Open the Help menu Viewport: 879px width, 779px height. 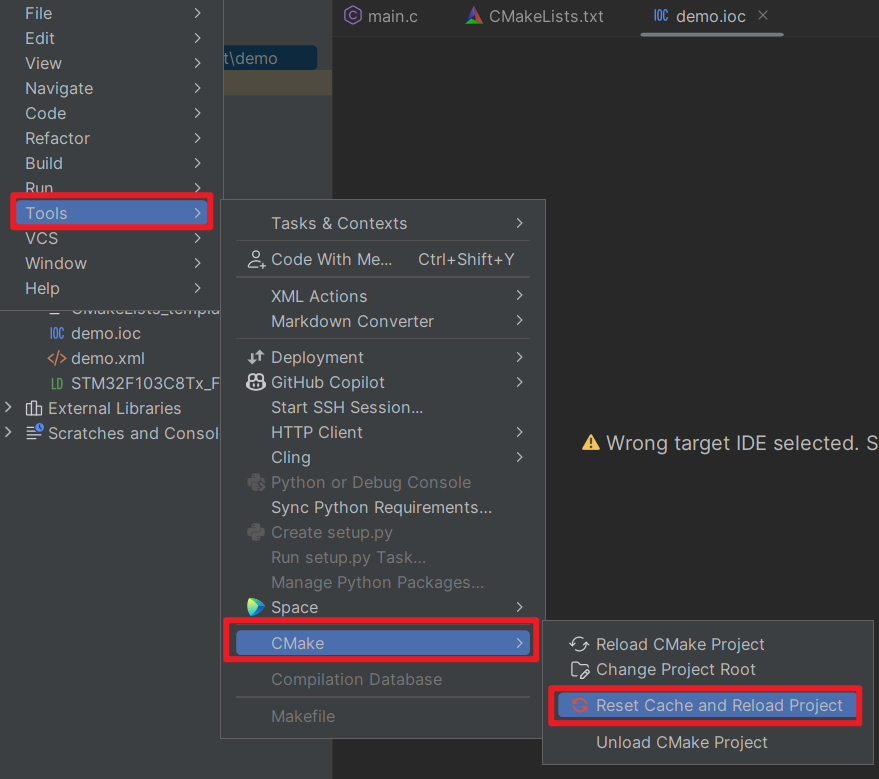pos(110,288)
